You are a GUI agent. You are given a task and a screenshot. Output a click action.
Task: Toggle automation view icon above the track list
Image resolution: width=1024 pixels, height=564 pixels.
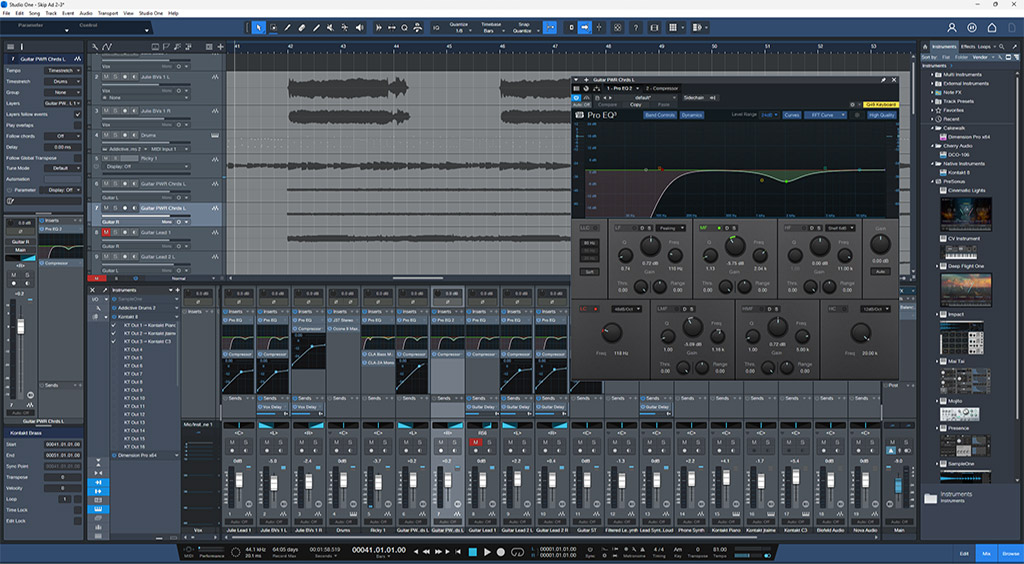pos(108,46)
